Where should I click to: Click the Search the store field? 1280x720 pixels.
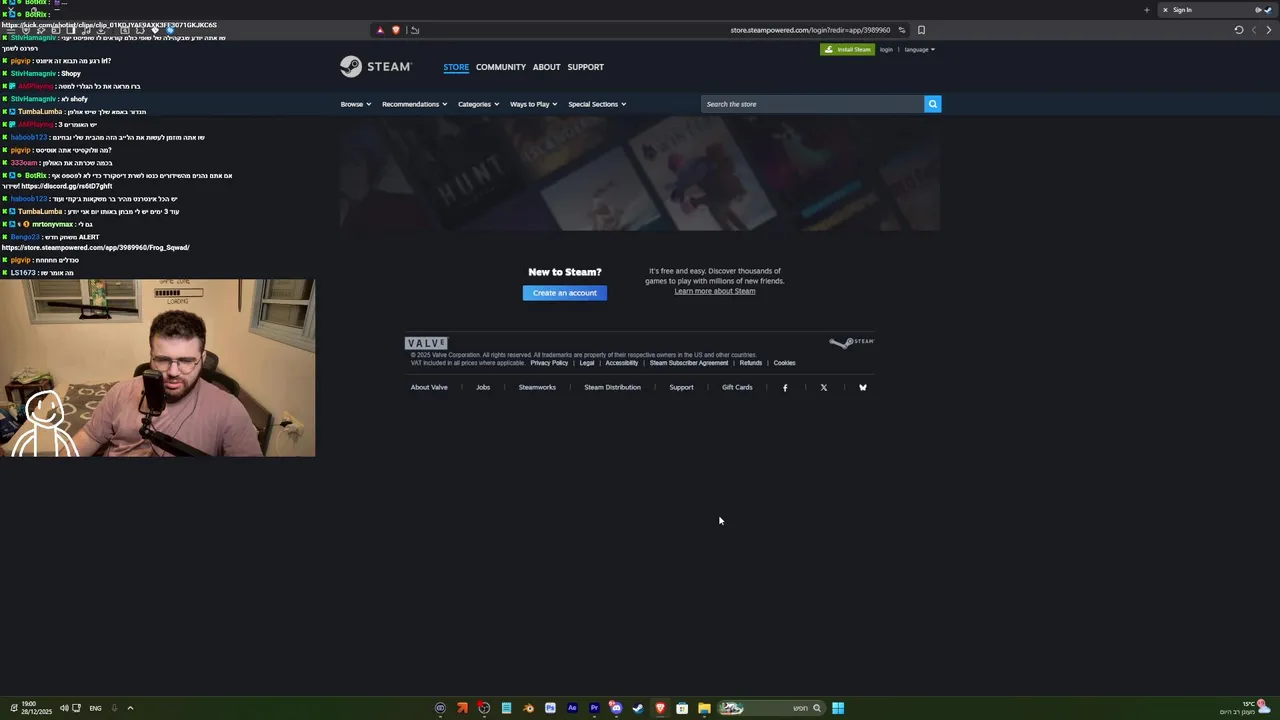812,104
